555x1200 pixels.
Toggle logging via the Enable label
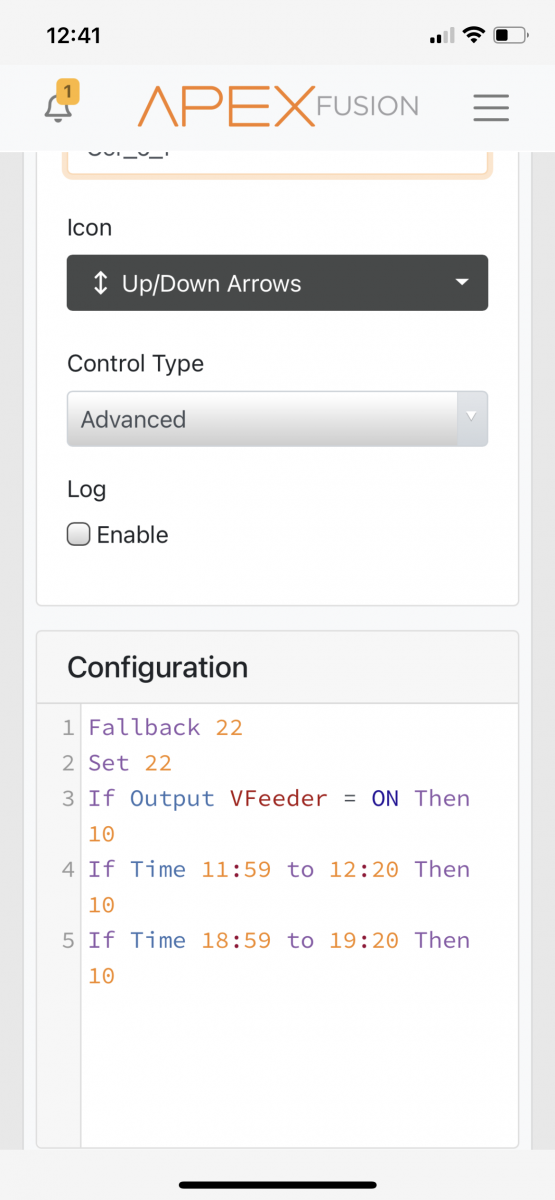132,535
